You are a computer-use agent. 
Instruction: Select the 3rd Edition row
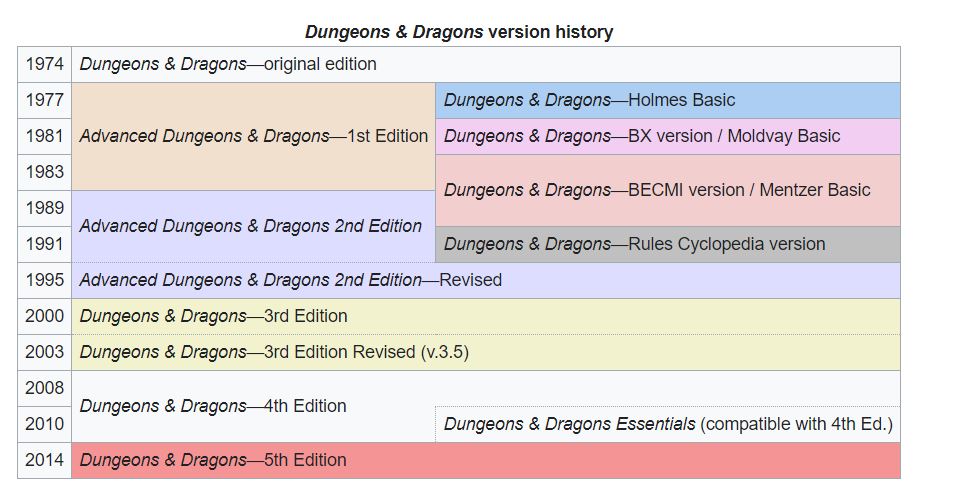pyautogui.click(x=214, y=316)
